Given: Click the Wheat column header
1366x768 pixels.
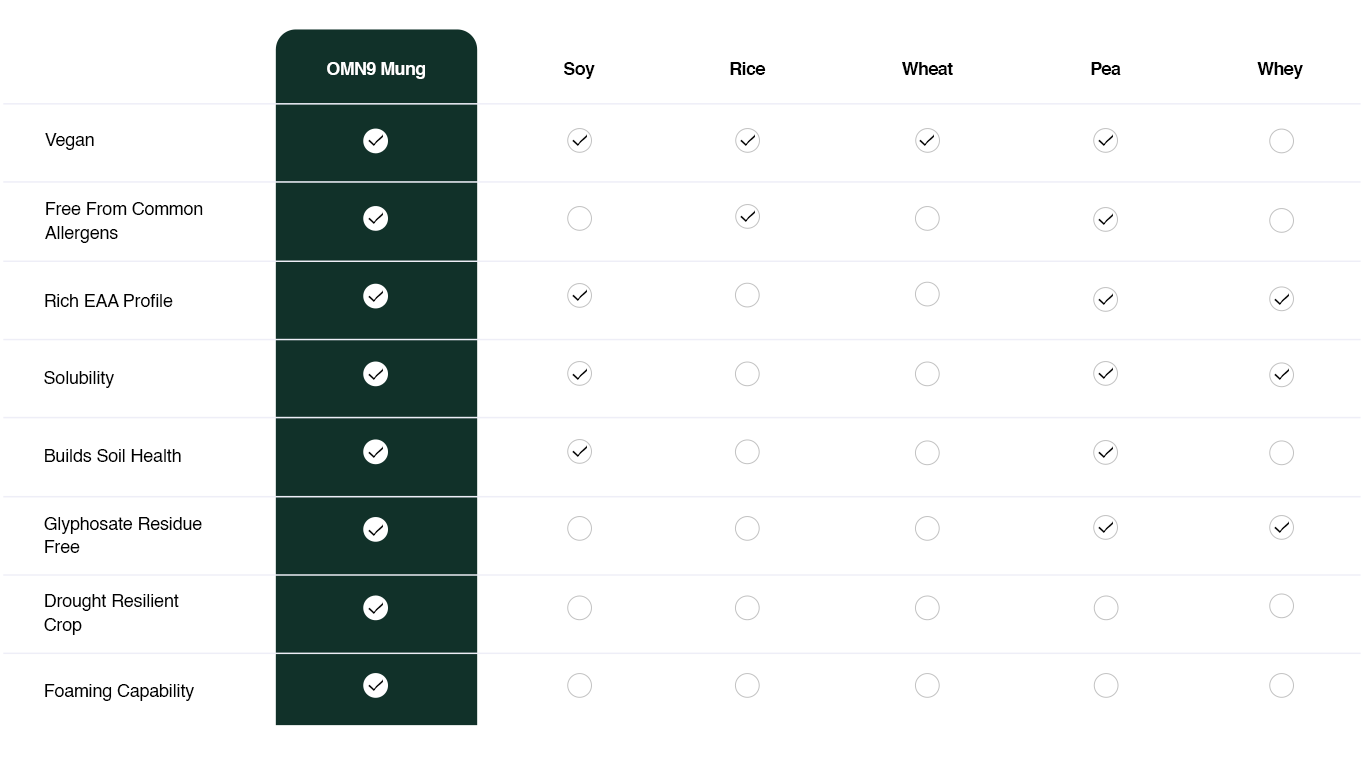Looking at the screenshot, I should (927, 69).
